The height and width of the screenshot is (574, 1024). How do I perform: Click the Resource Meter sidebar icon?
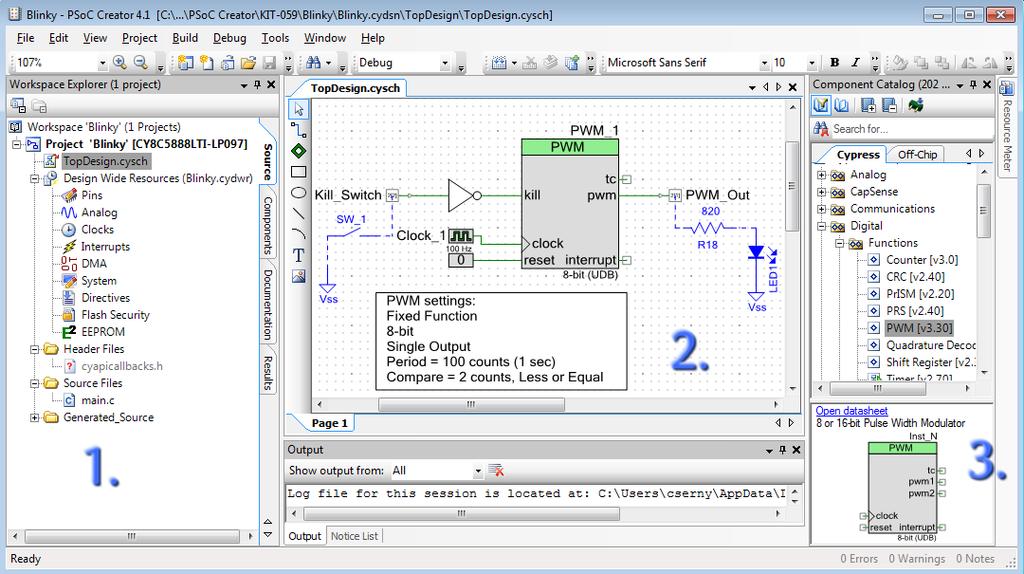pos(1006,88)
